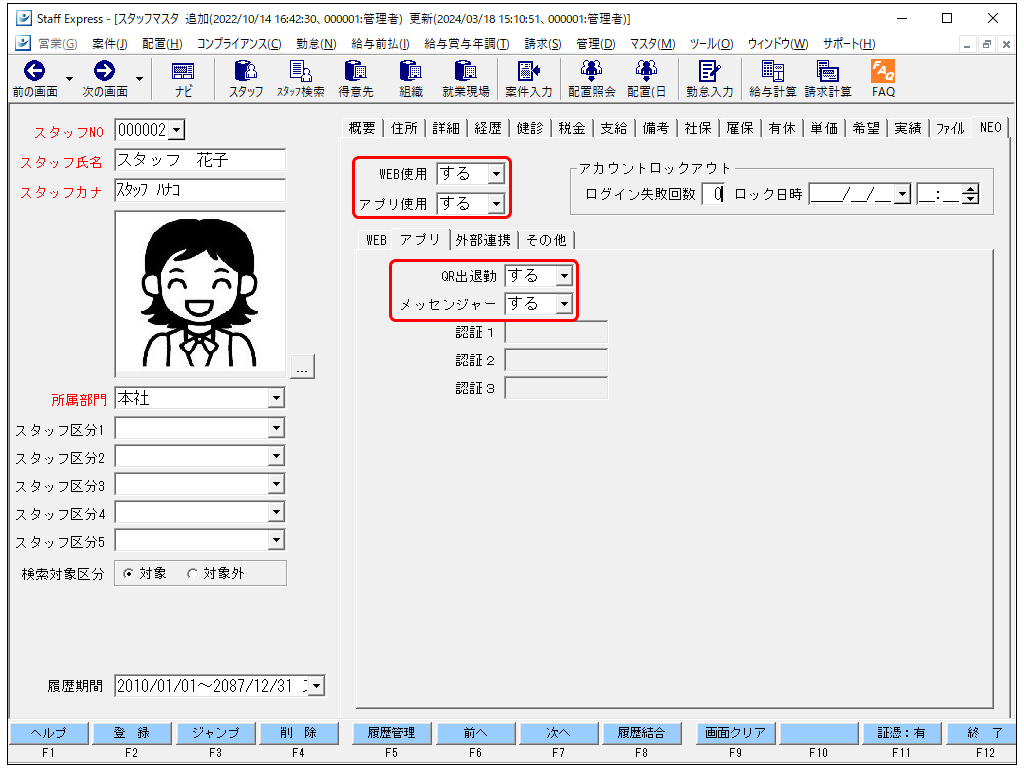The image size is (1024, 768).
Task: Open the メッセンジャー dropdown
Action: pyautogui.click(x=564, y=304)
